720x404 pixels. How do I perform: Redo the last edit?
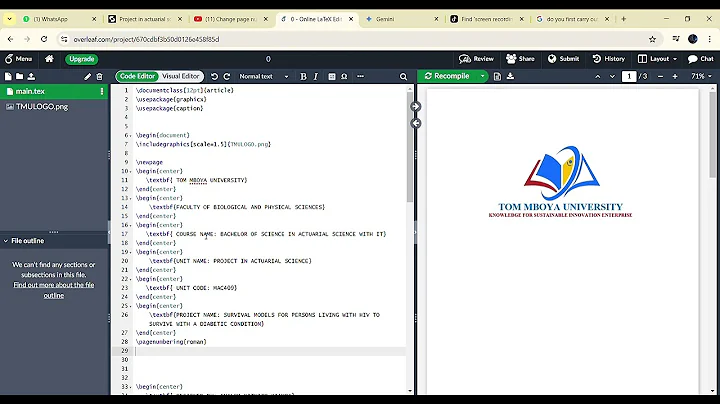[x=227, y=77]
